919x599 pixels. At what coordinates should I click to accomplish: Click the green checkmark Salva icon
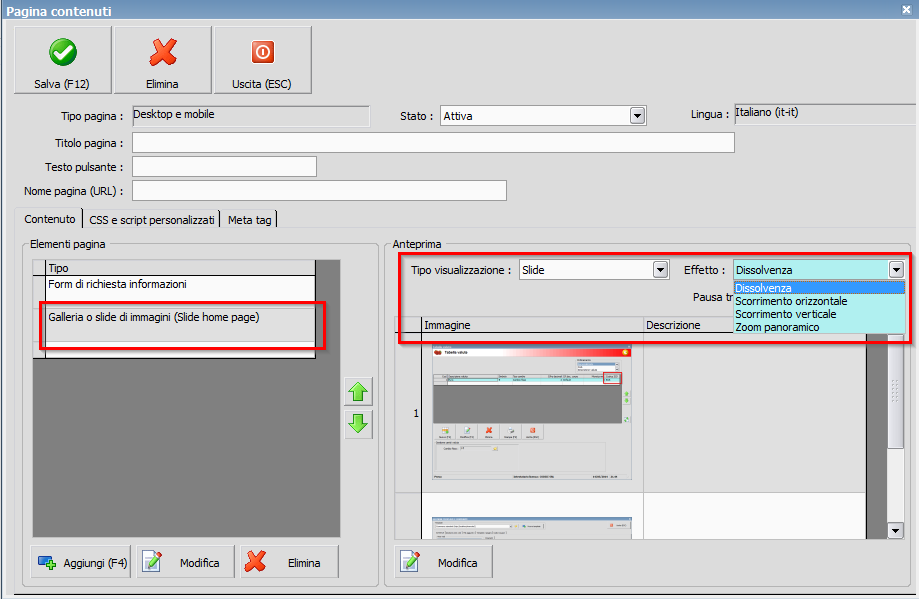(x=63, y=52)
